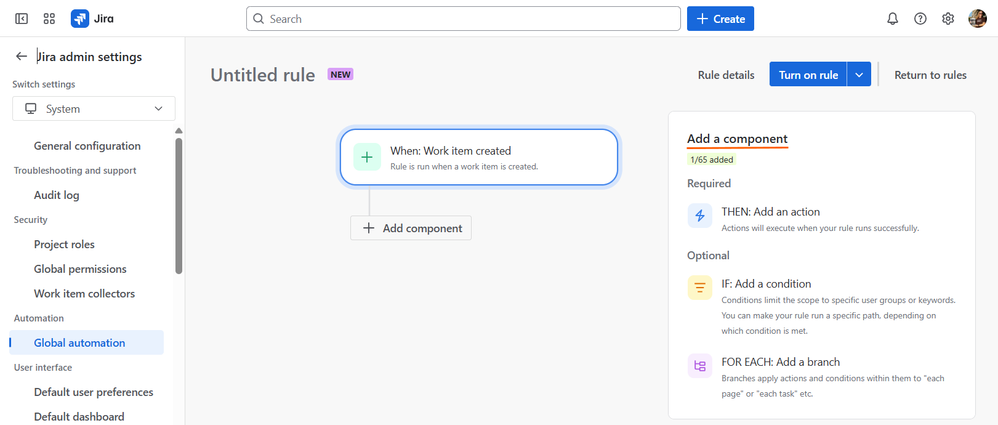Open General configuration in sidebar
This screenshot has height=425, width=998.
click(x=87, y=146)
